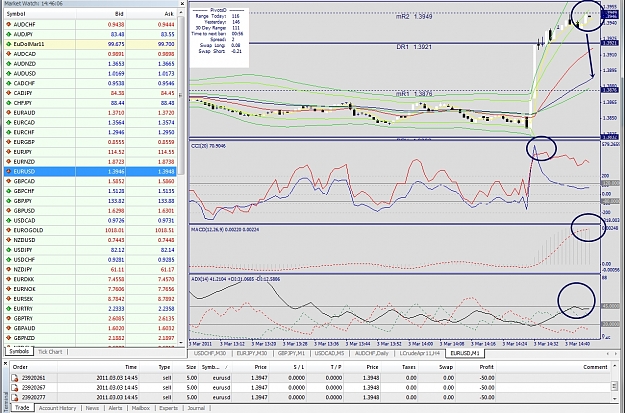Click the EURTRY symbol arrow icon
The width and height of the screenshot is (625, 413).
click(8, 309)
